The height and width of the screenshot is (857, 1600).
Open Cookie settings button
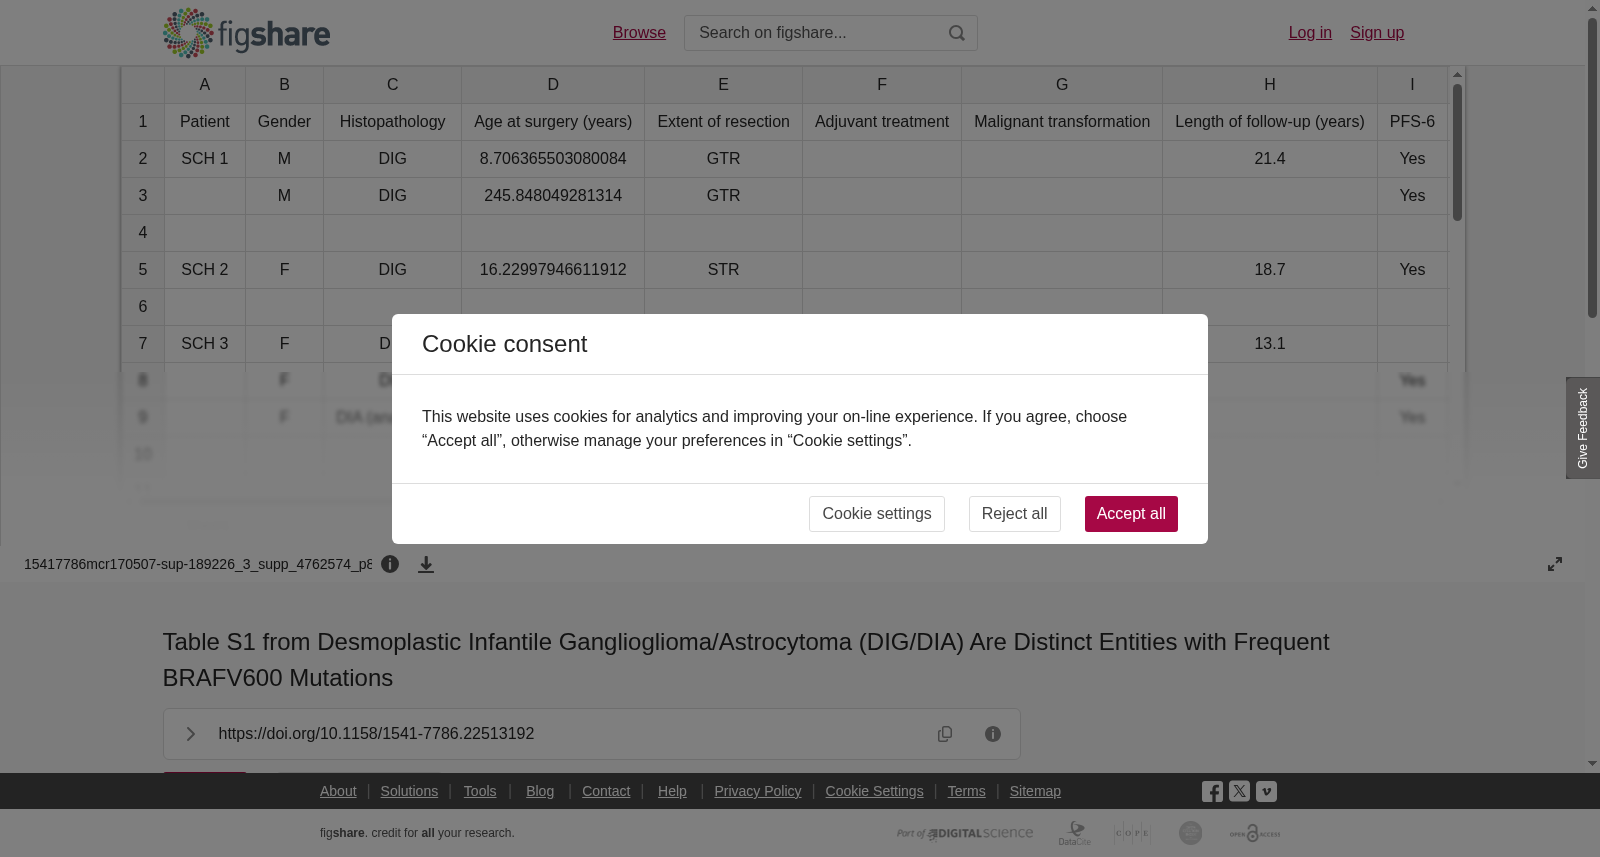877,514
